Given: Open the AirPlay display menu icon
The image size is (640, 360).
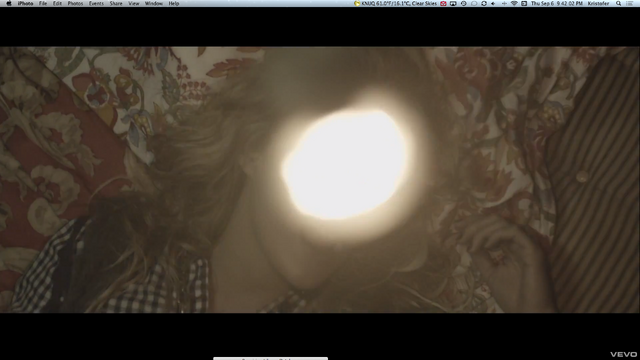Looking at the screenshot, I should (453, 3).
